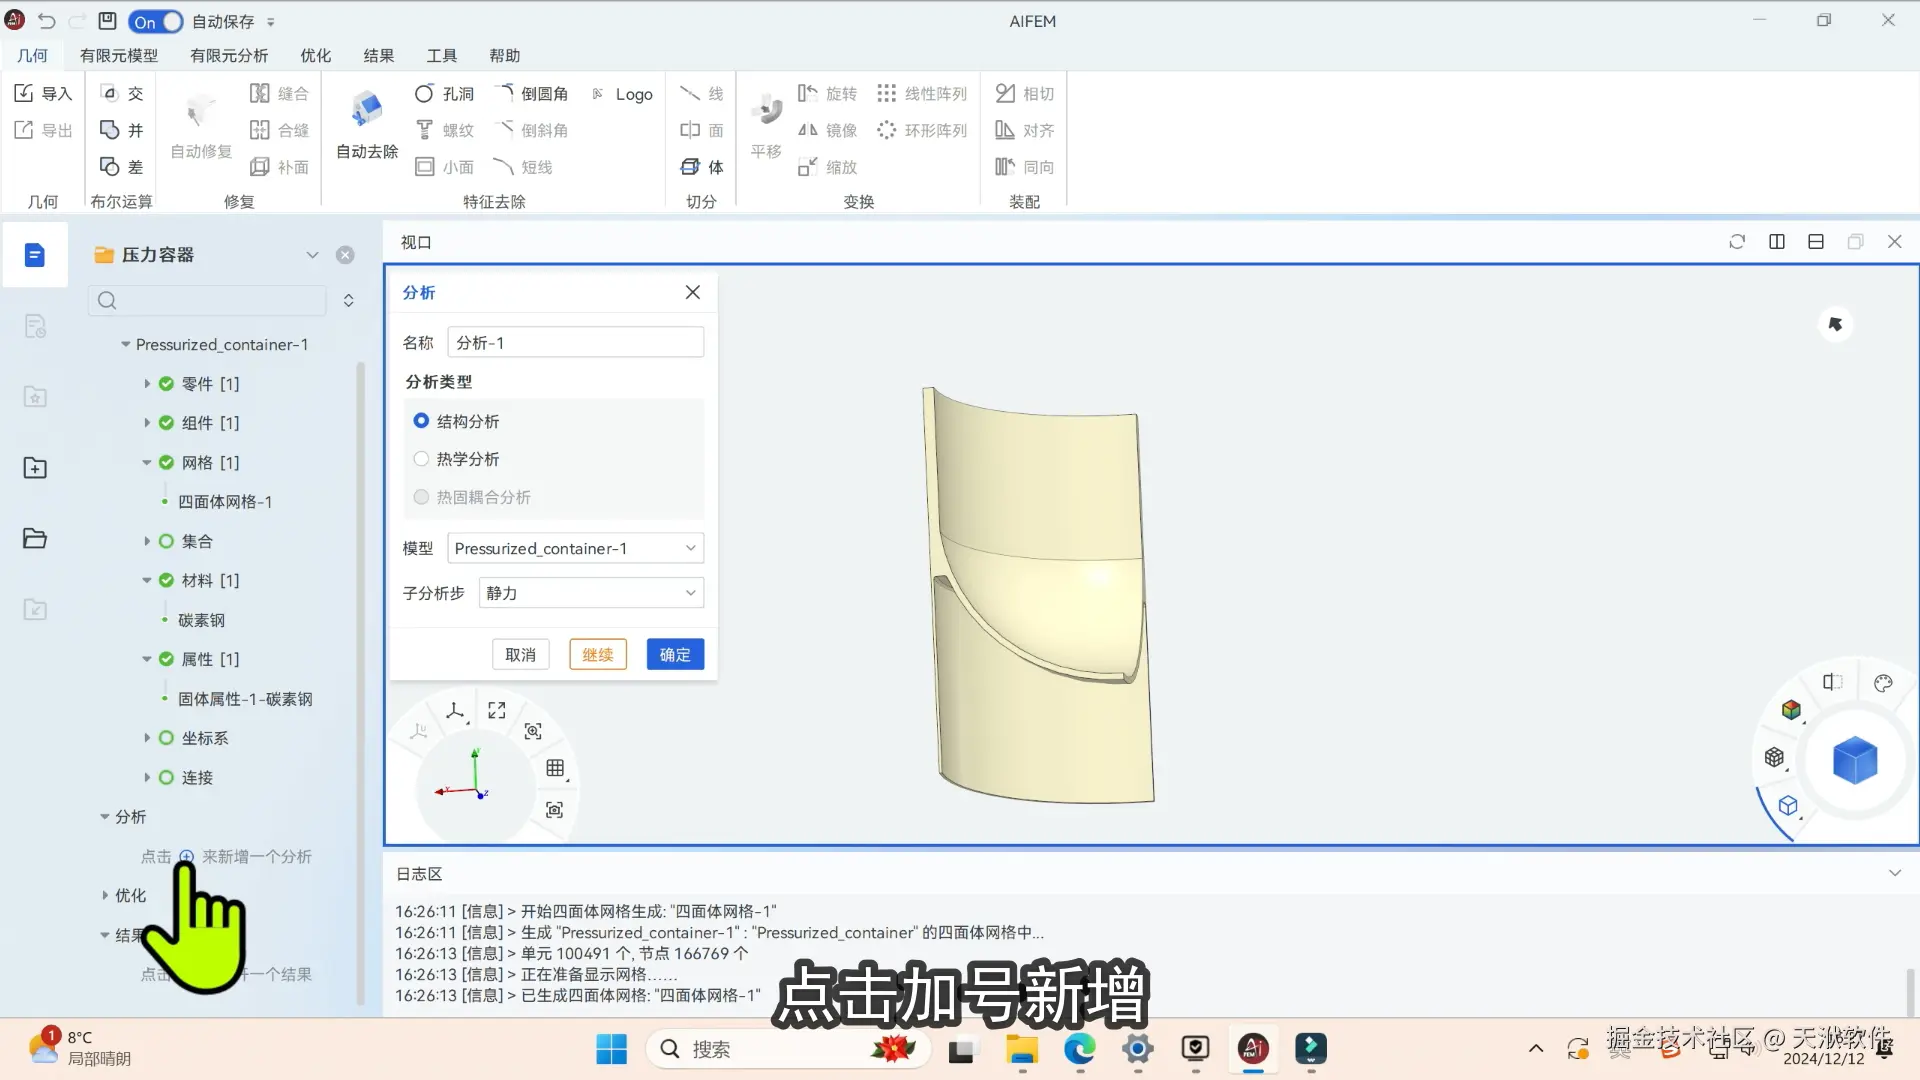Click the plus icon to add analysis

pyautogui.click(x=186, y=857)
